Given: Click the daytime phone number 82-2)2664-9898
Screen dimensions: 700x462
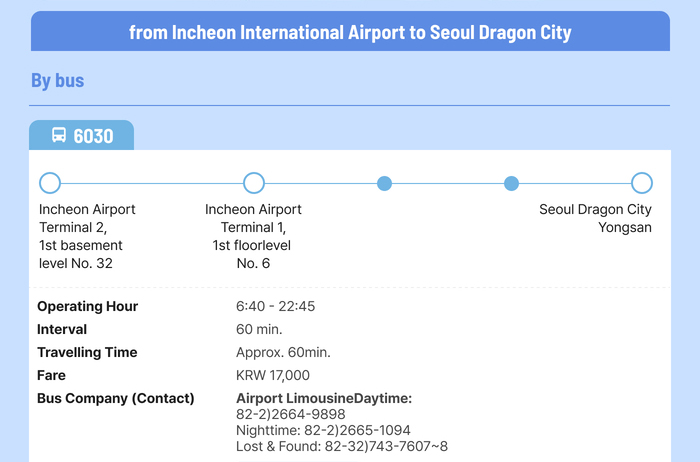Looking at the screenshot, I should [x=291, y=414].
